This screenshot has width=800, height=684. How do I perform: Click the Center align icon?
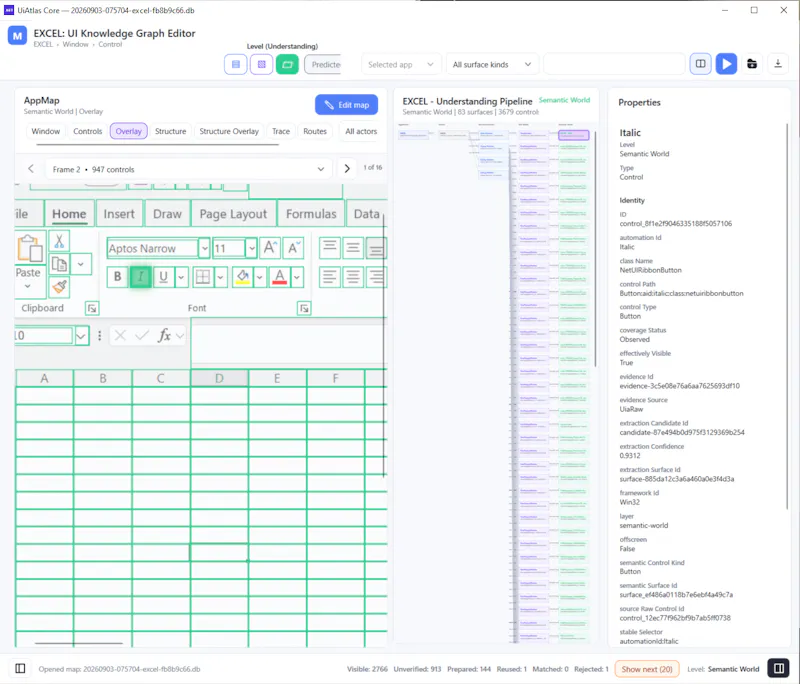click(x=353, y=277)
